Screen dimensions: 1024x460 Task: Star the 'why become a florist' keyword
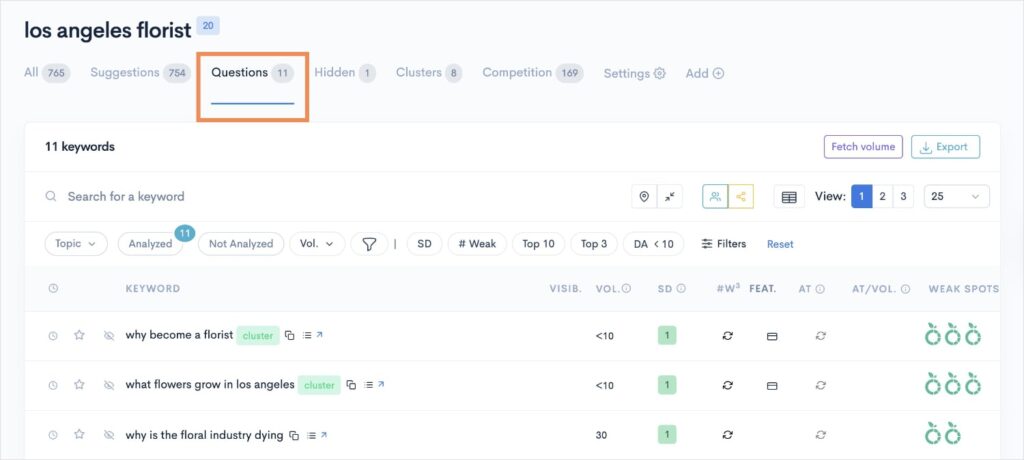pos(79,335)
